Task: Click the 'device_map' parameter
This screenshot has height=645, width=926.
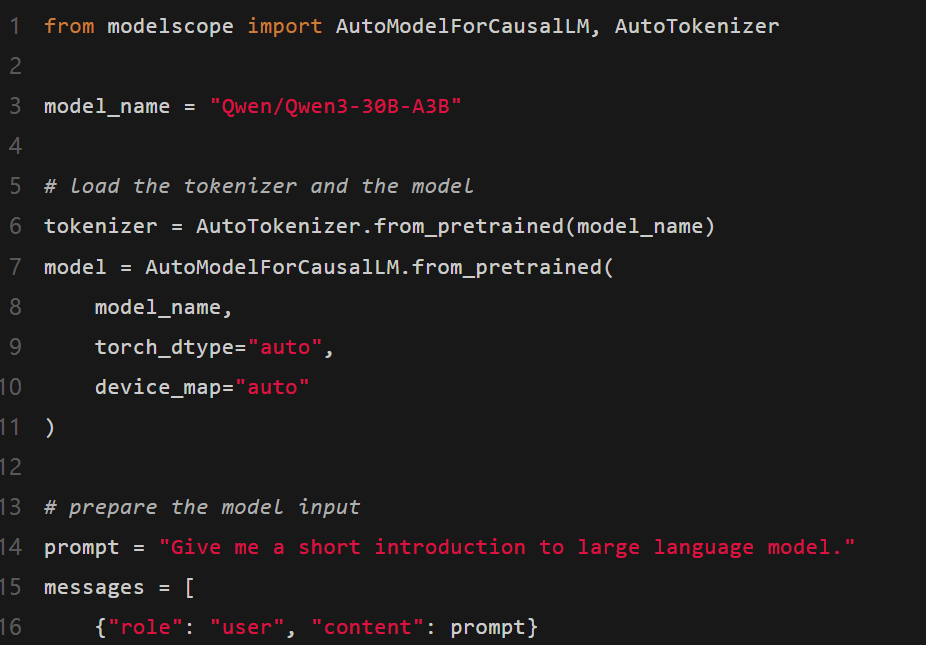Action: [157, 387]
